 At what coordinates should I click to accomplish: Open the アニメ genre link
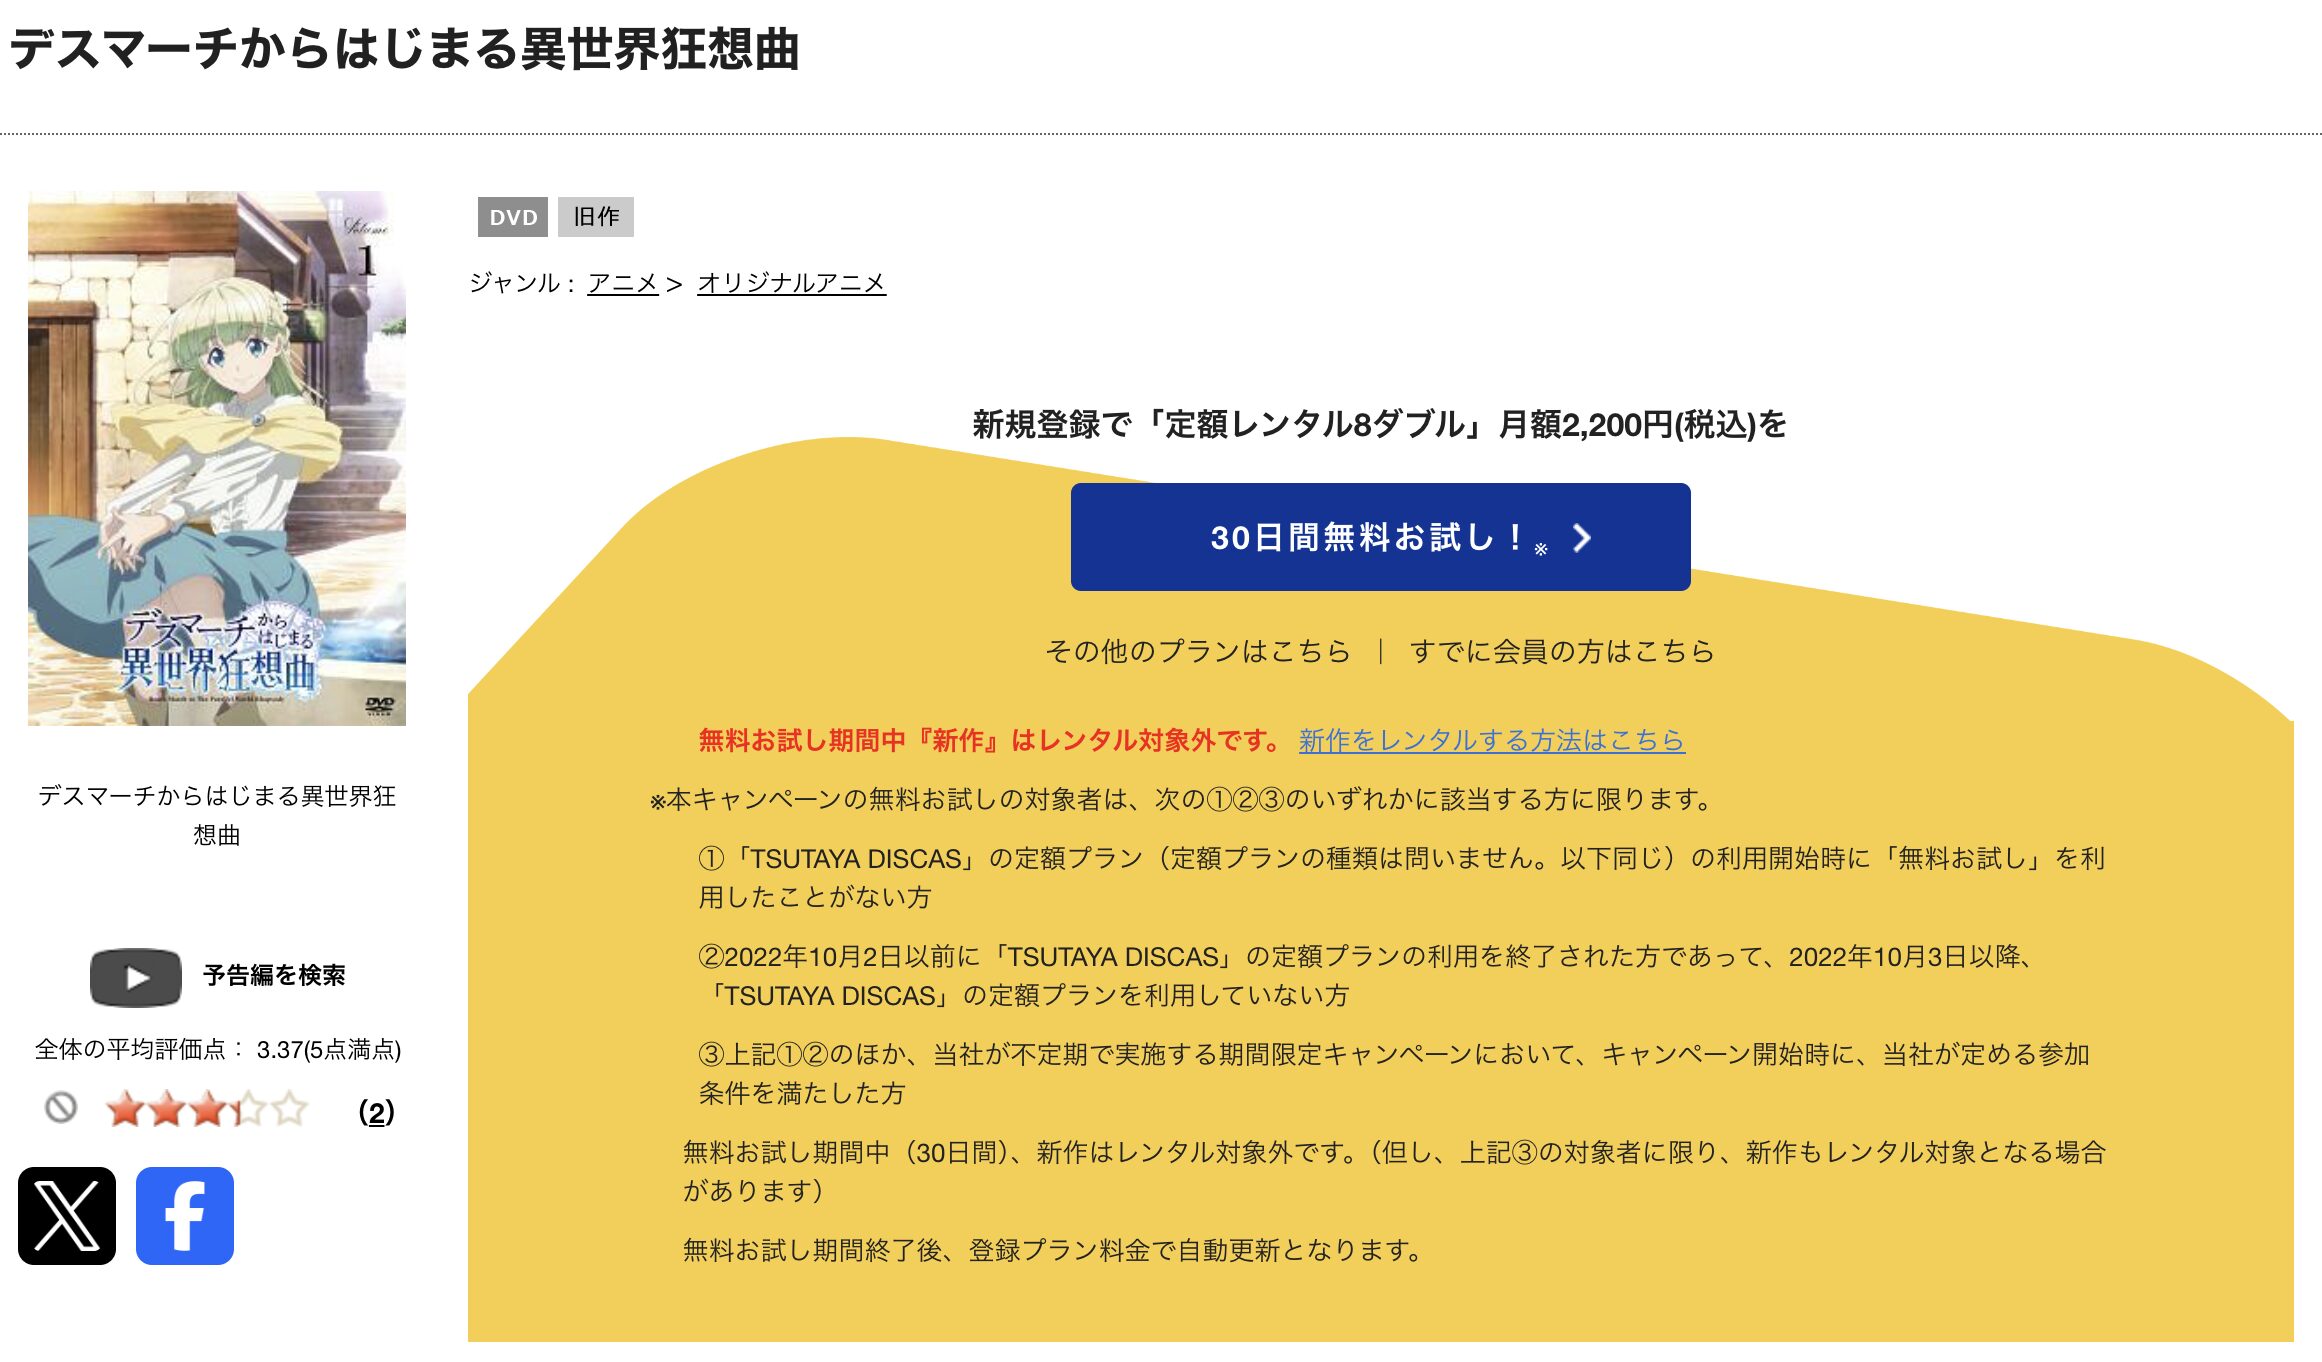623,283
